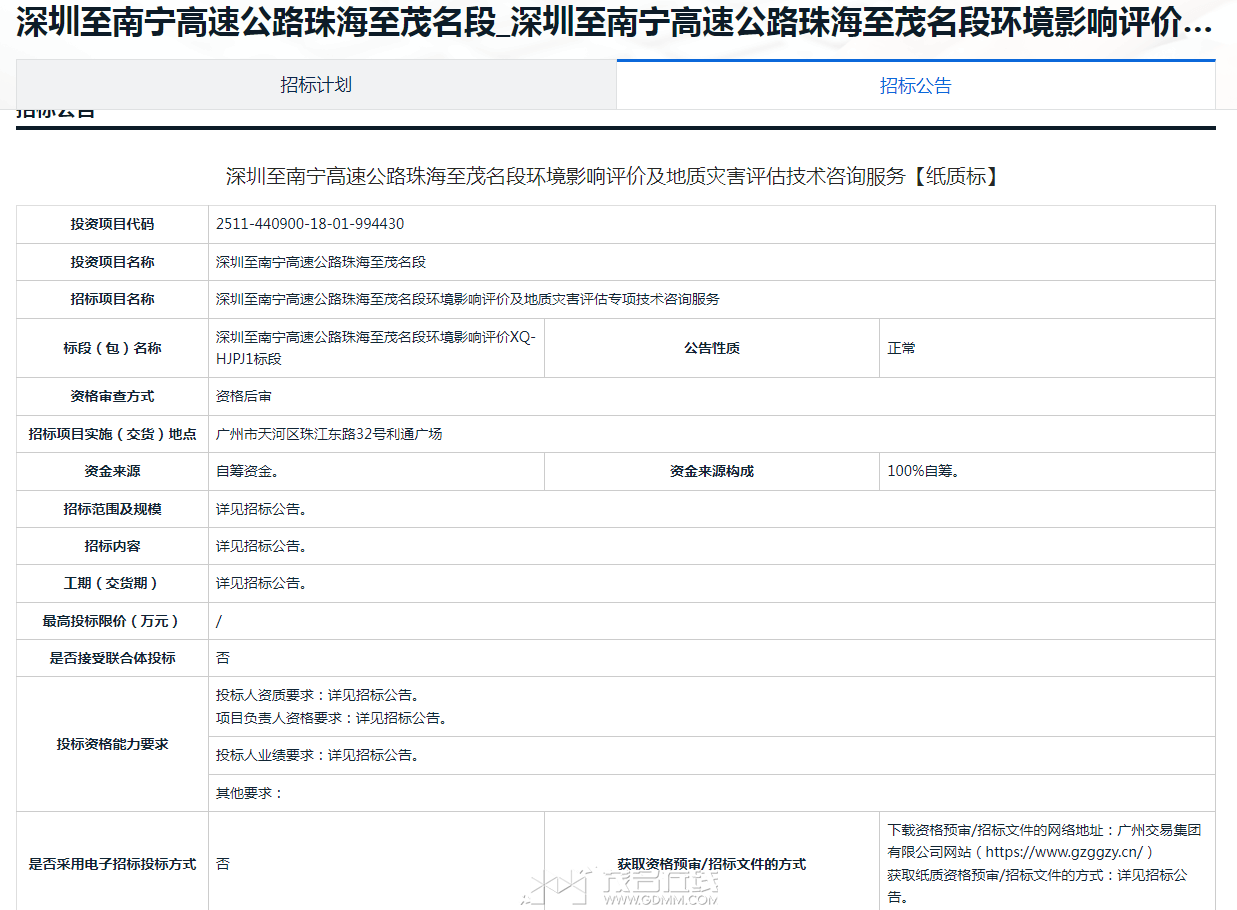Screen dimensions: 1237x910
Task: Click the 自筹资金 value cell
Action: coord(247,471)
